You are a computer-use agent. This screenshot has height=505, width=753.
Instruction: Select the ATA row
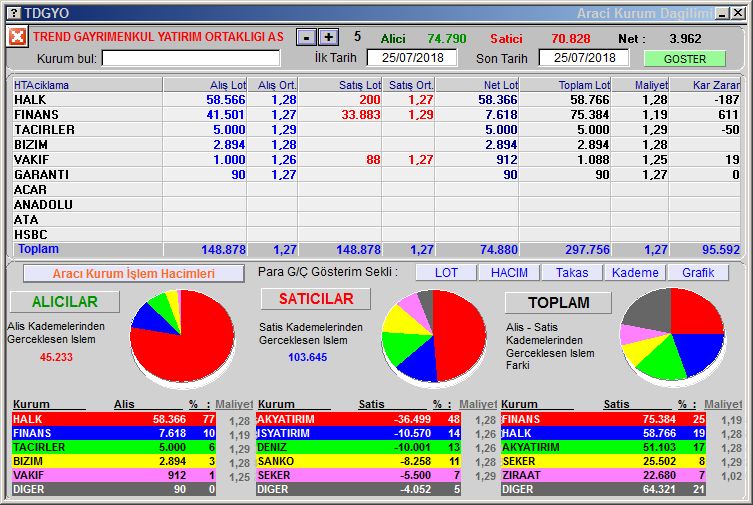click(x=376, y=219)
